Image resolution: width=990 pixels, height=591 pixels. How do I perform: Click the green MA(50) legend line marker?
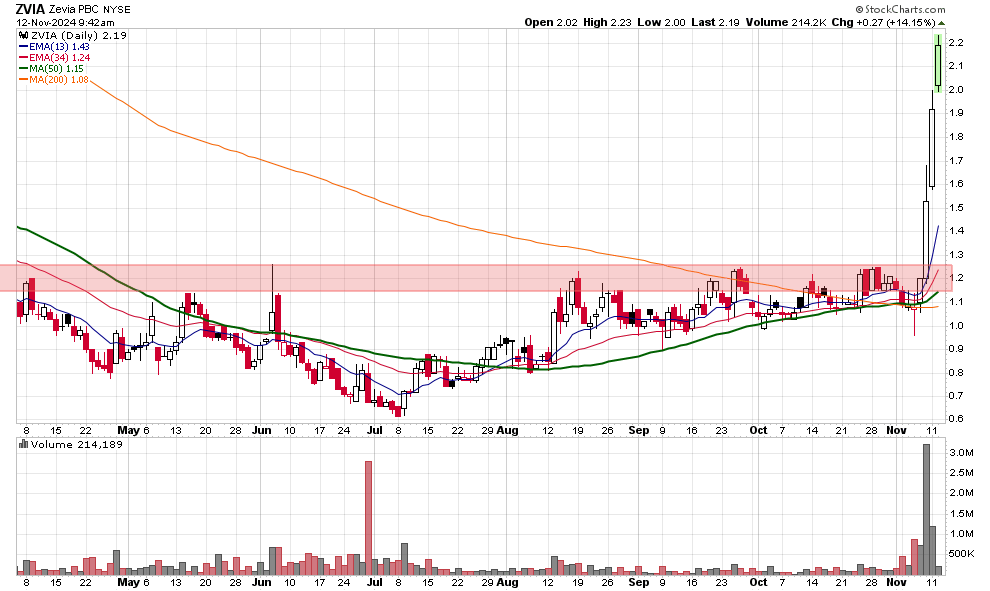[24, 69]
